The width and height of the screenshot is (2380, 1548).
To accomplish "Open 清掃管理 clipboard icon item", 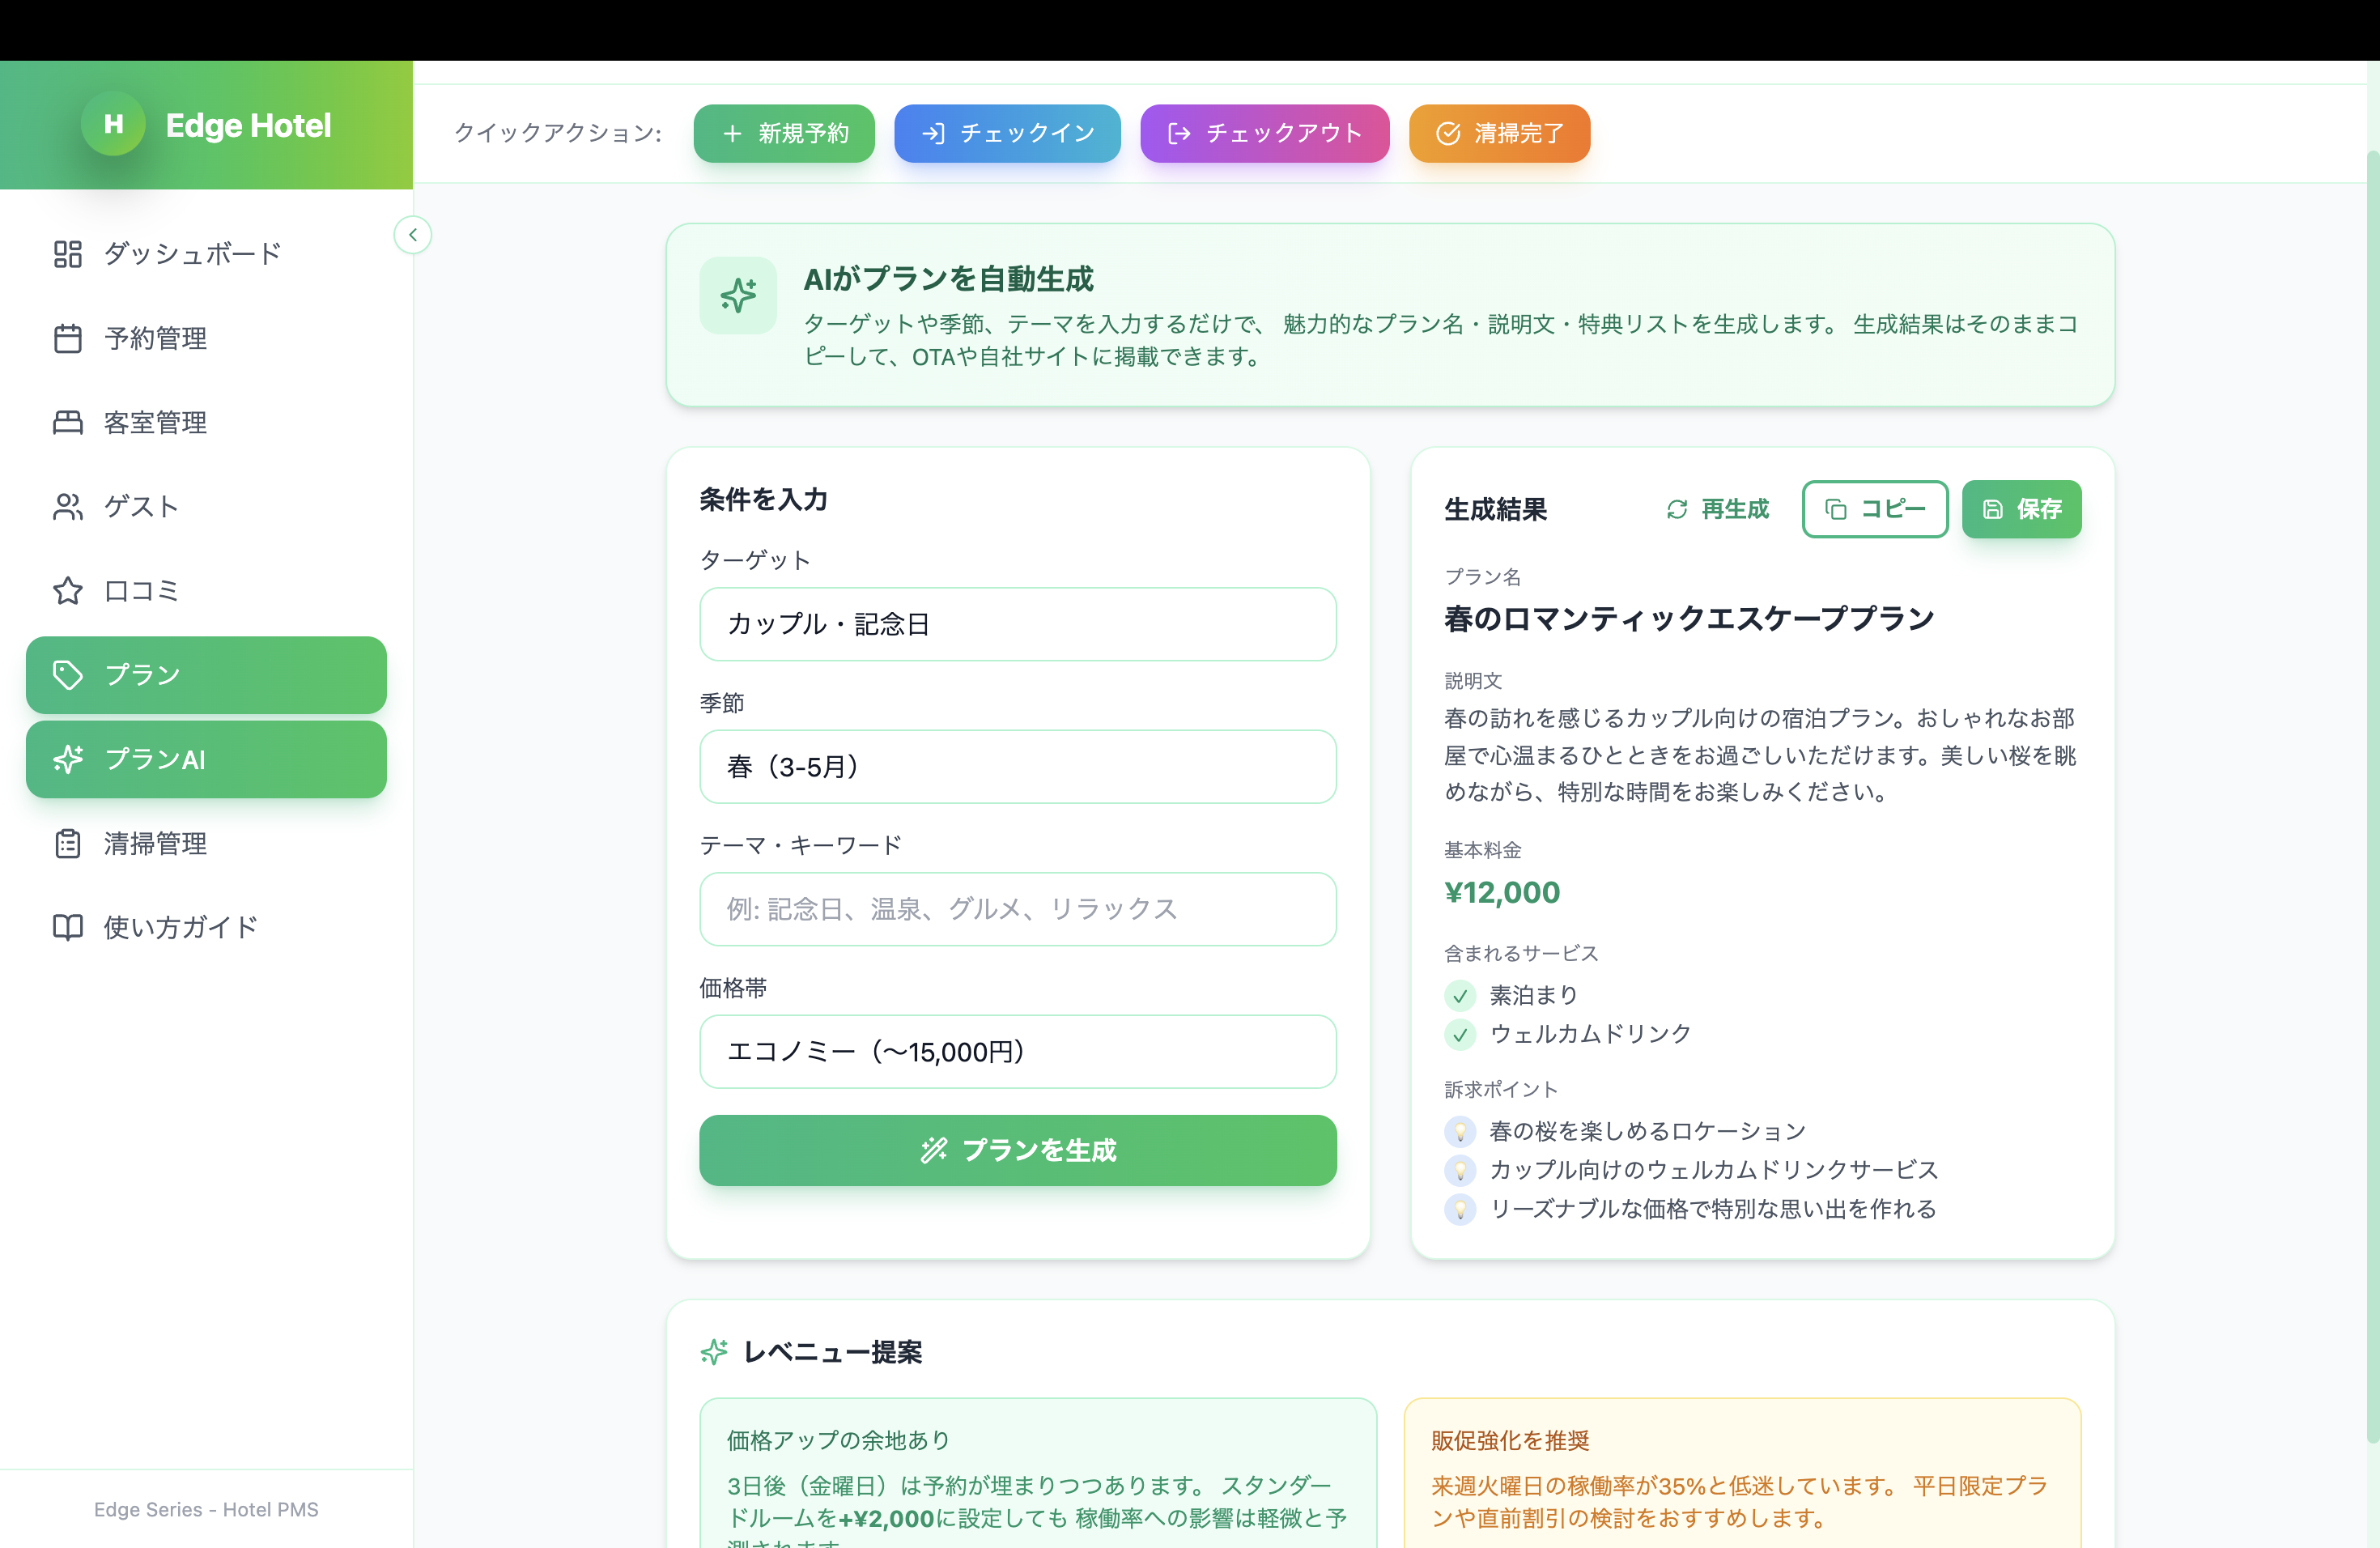I will click(x=68, y=844).
